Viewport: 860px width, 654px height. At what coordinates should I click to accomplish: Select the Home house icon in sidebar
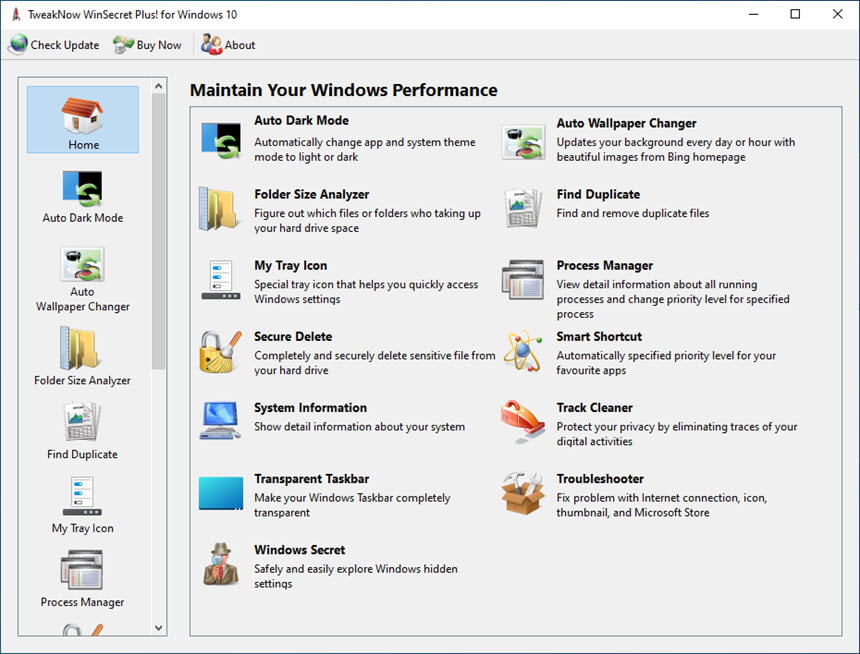coord(82,115)
